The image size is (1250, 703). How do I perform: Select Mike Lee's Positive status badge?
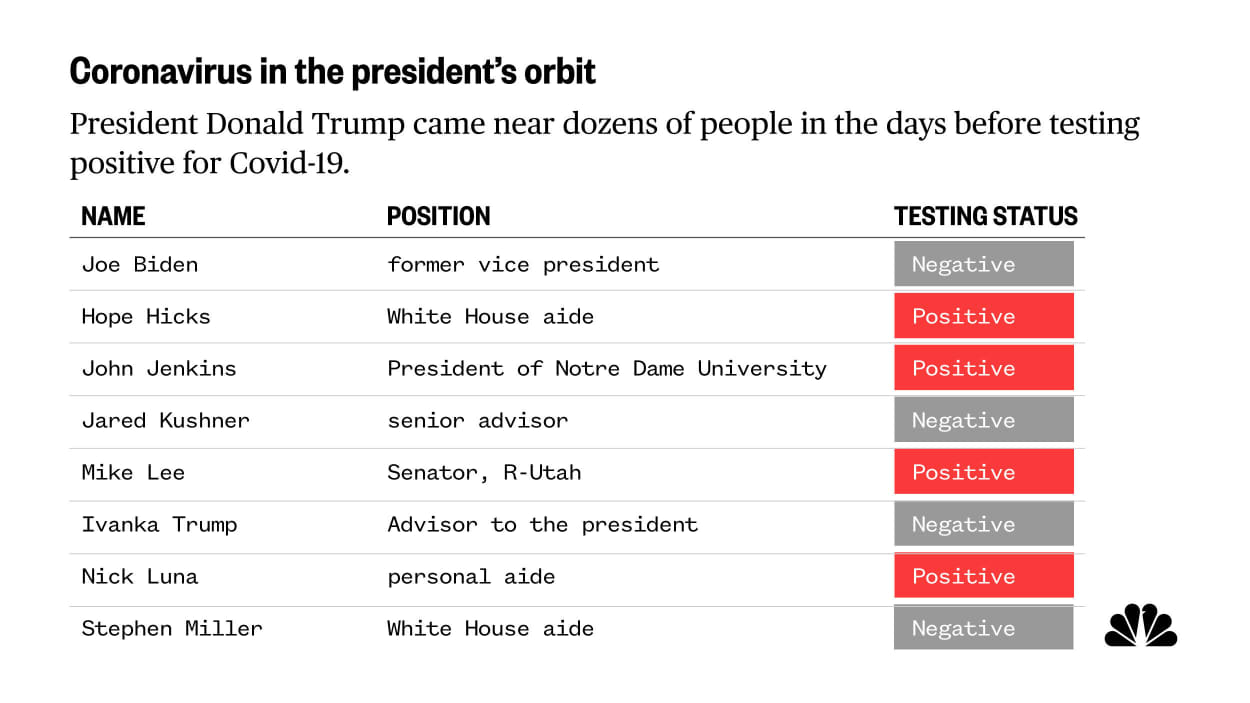[983, 472]
